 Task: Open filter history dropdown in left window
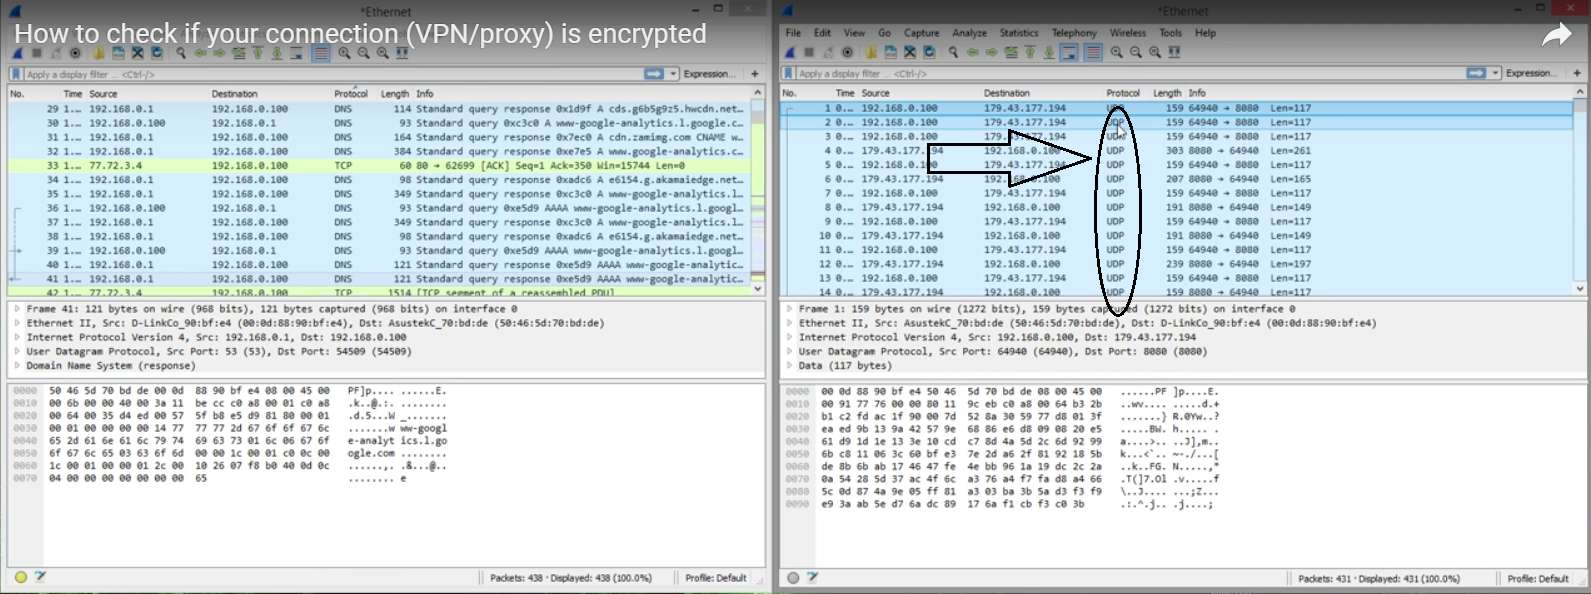674,74
